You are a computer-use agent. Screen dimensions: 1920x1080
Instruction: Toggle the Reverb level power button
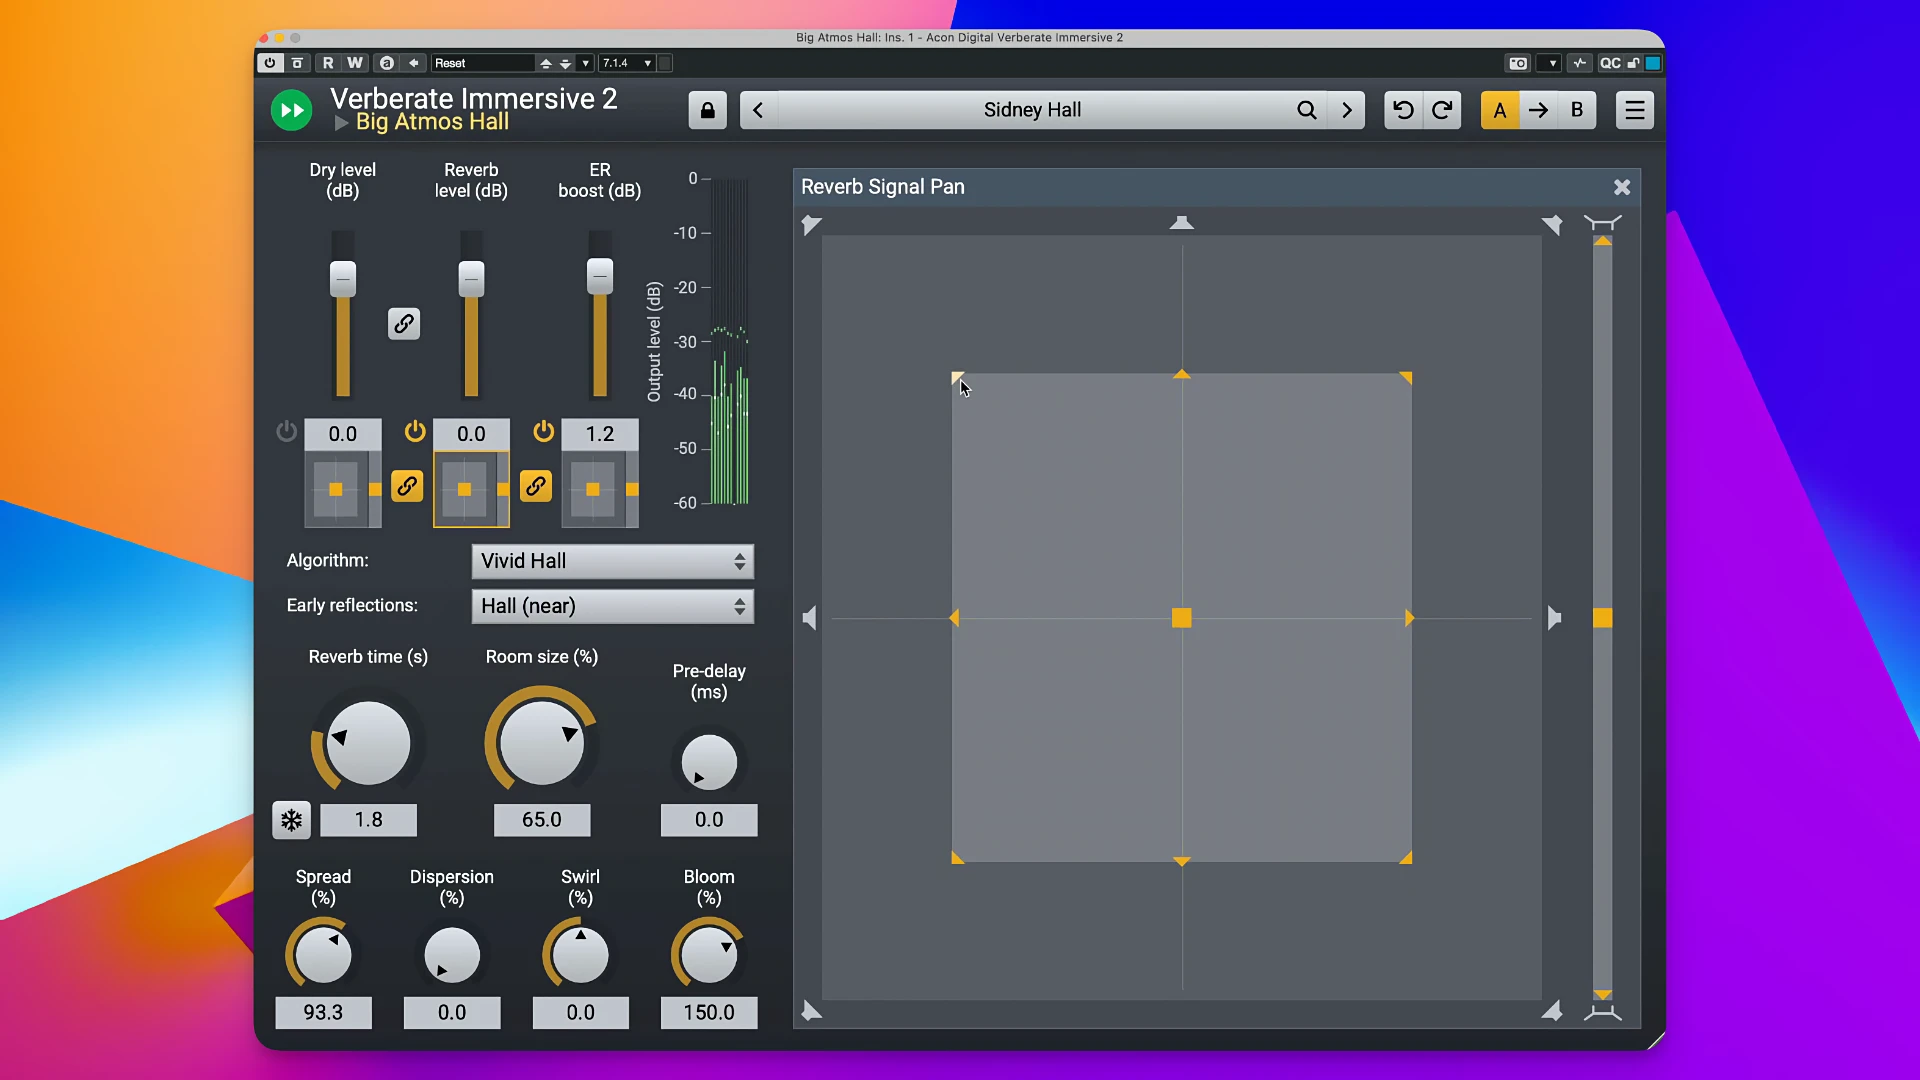[x=415, y=431]
